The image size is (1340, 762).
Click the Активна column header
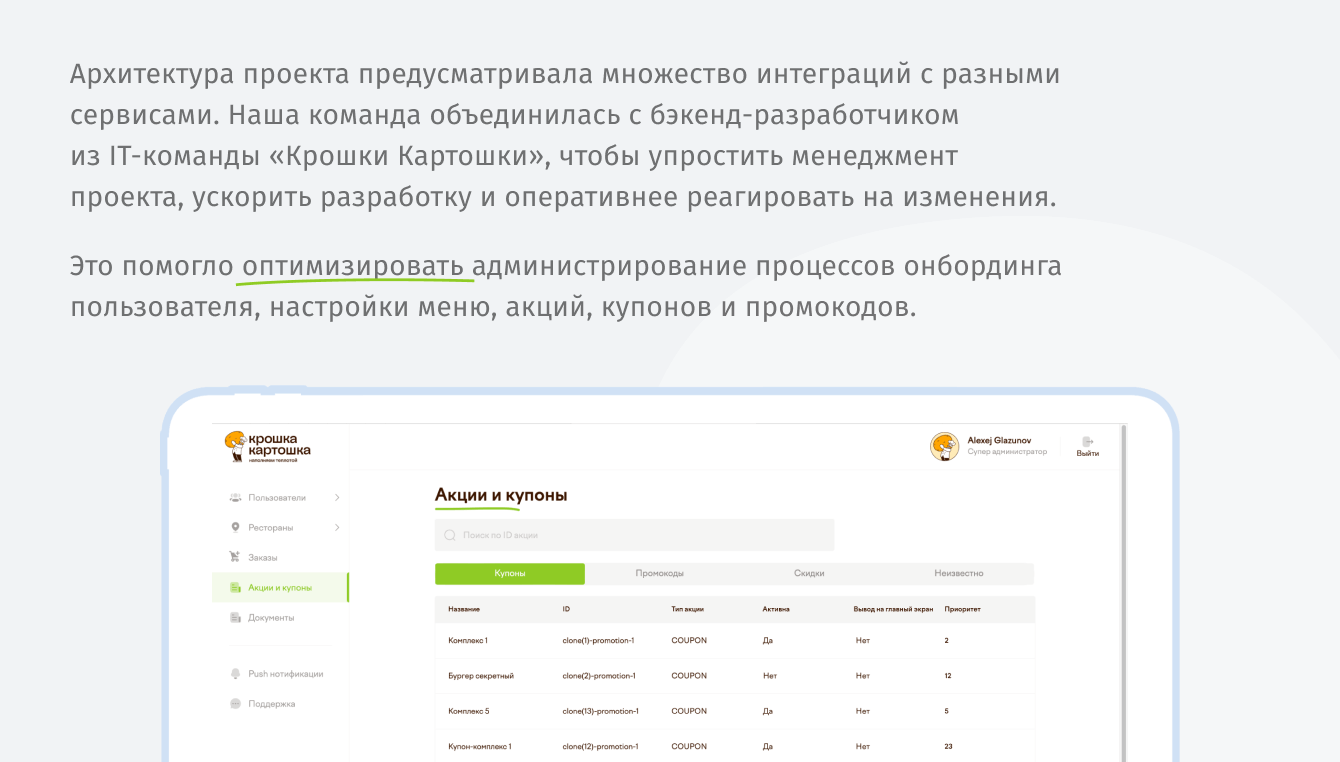pyautogui.click(x=776, y=609)
